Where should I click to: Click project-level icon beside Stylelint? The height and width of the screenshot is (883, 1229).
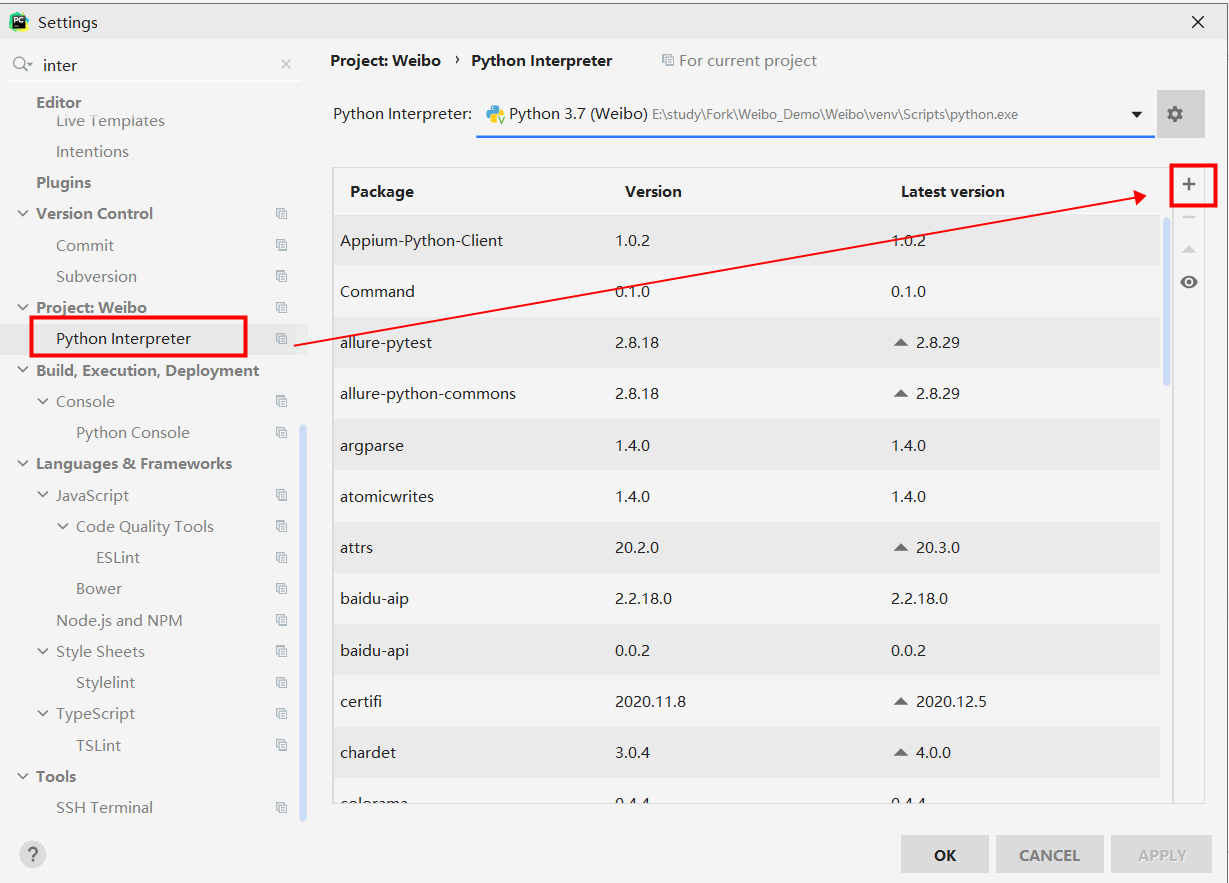pyautogui.click(x=282, y=683)
